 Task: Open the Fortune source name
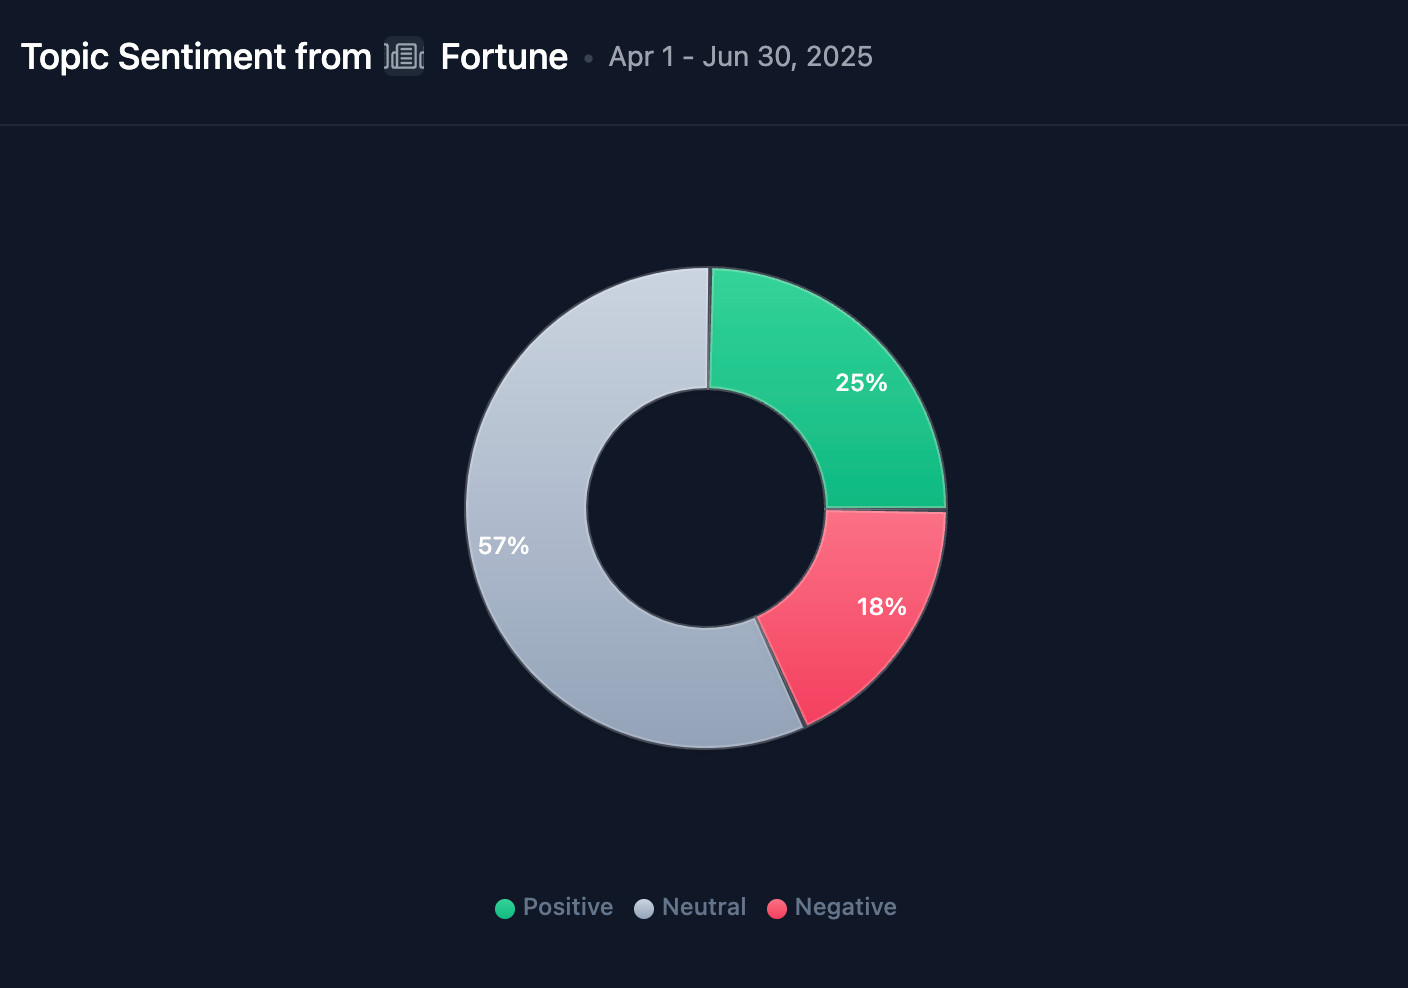pos(504,57)
